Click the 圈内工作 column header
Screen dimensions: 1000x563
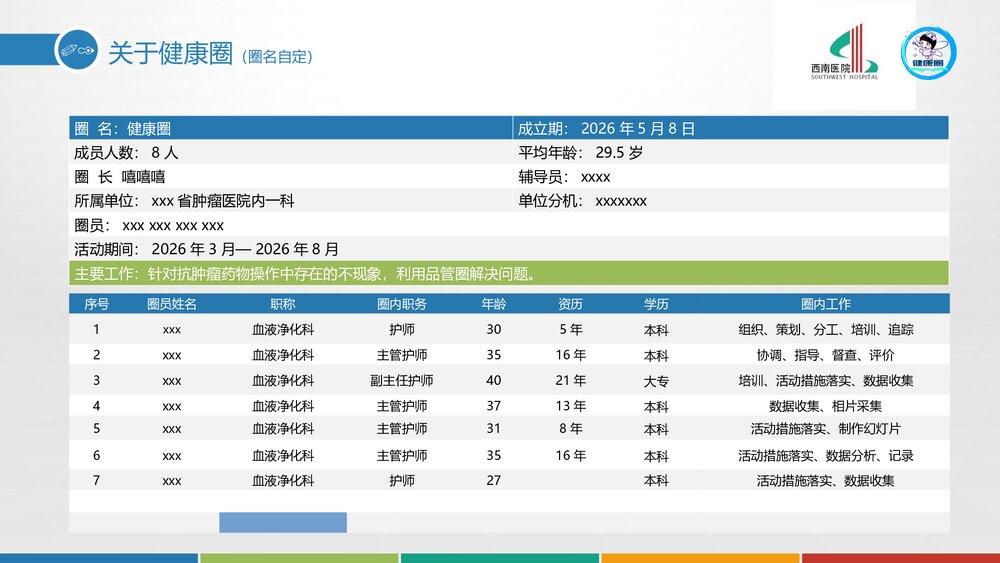click(x=826, y=304)
